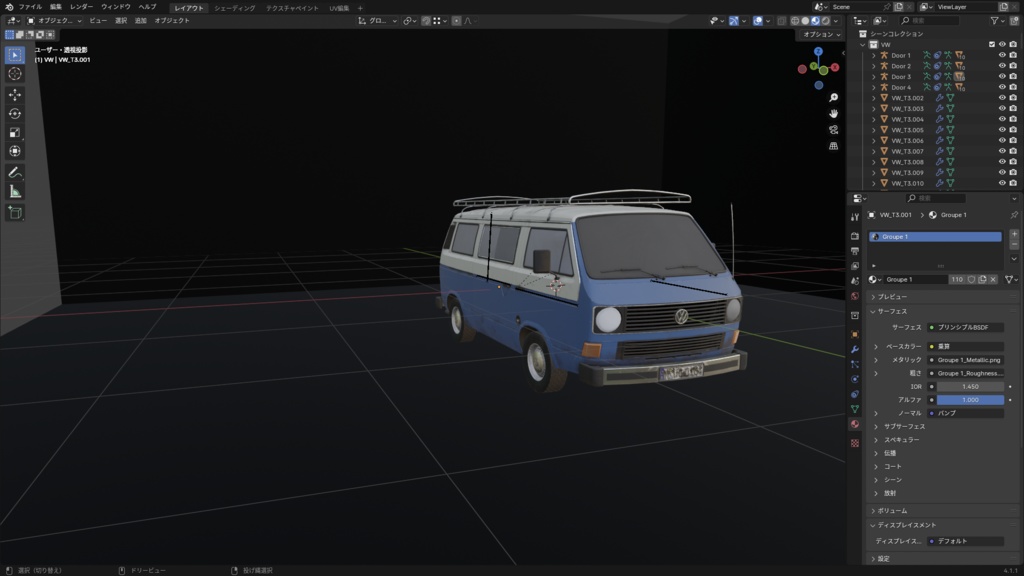The image size is (1024, 576).
Task: Hide VW_T3.006 in viewport
Action: (1002, 140)
